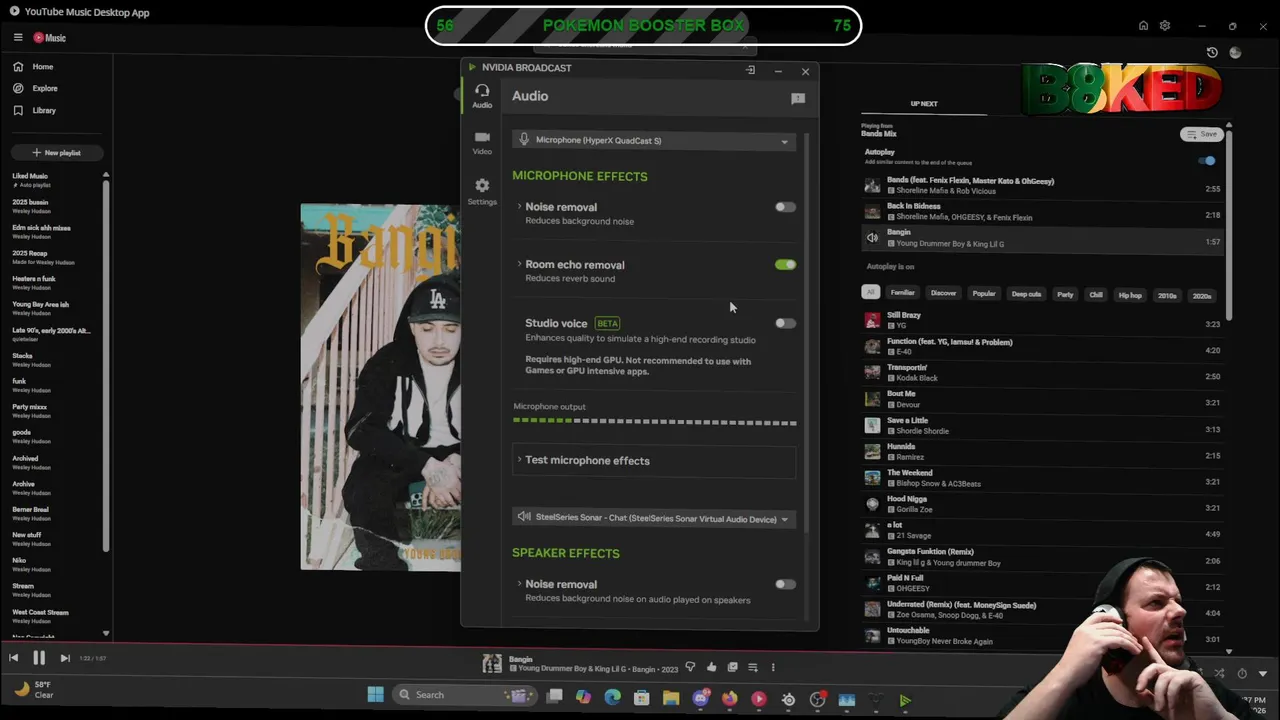Open the Windows Start menu
The width and height of the screenshot is (1280, 720).
coord(375,695)
